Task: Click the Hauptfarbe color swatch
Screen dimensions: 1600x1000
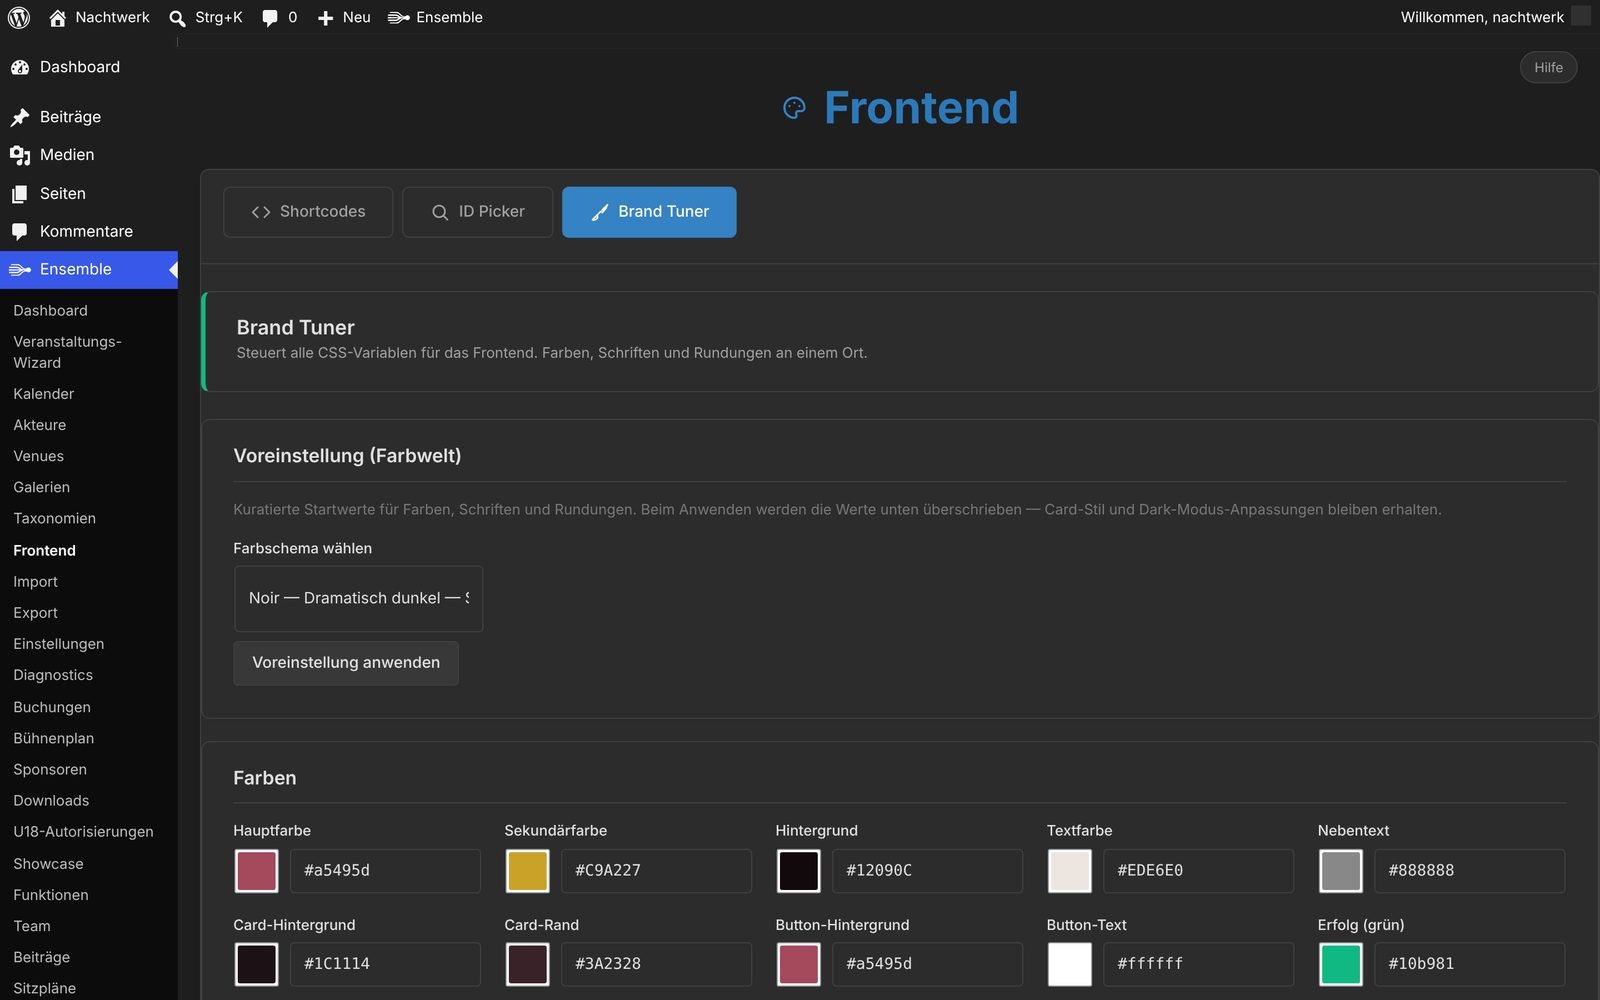Action: 256,871
